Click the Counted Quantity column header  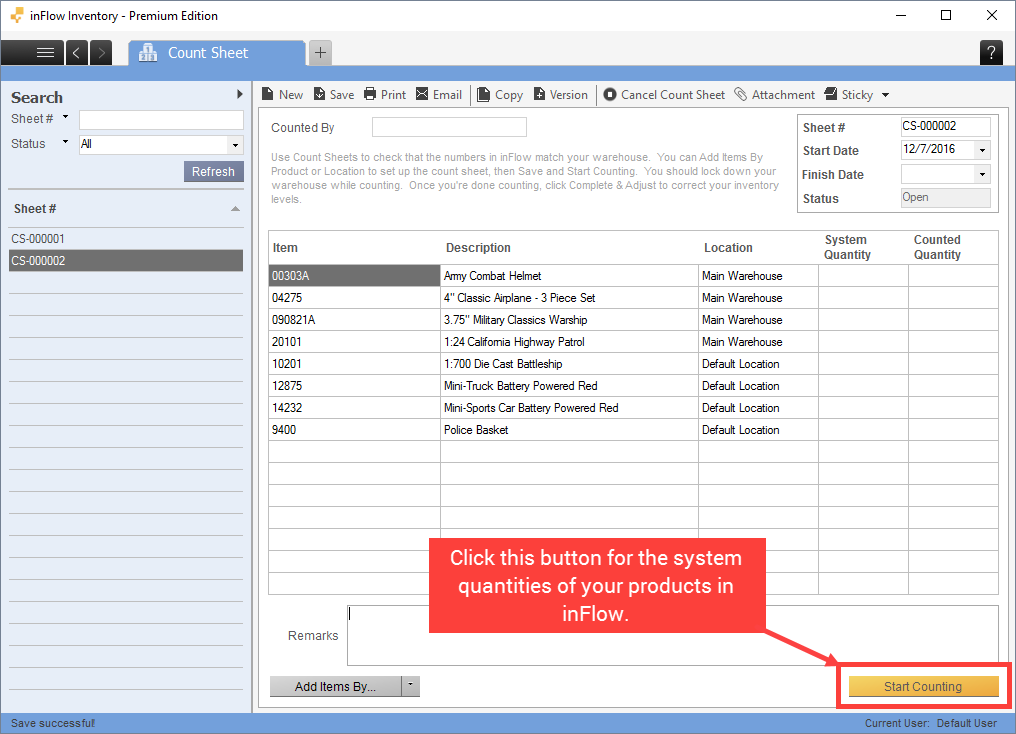953,247
